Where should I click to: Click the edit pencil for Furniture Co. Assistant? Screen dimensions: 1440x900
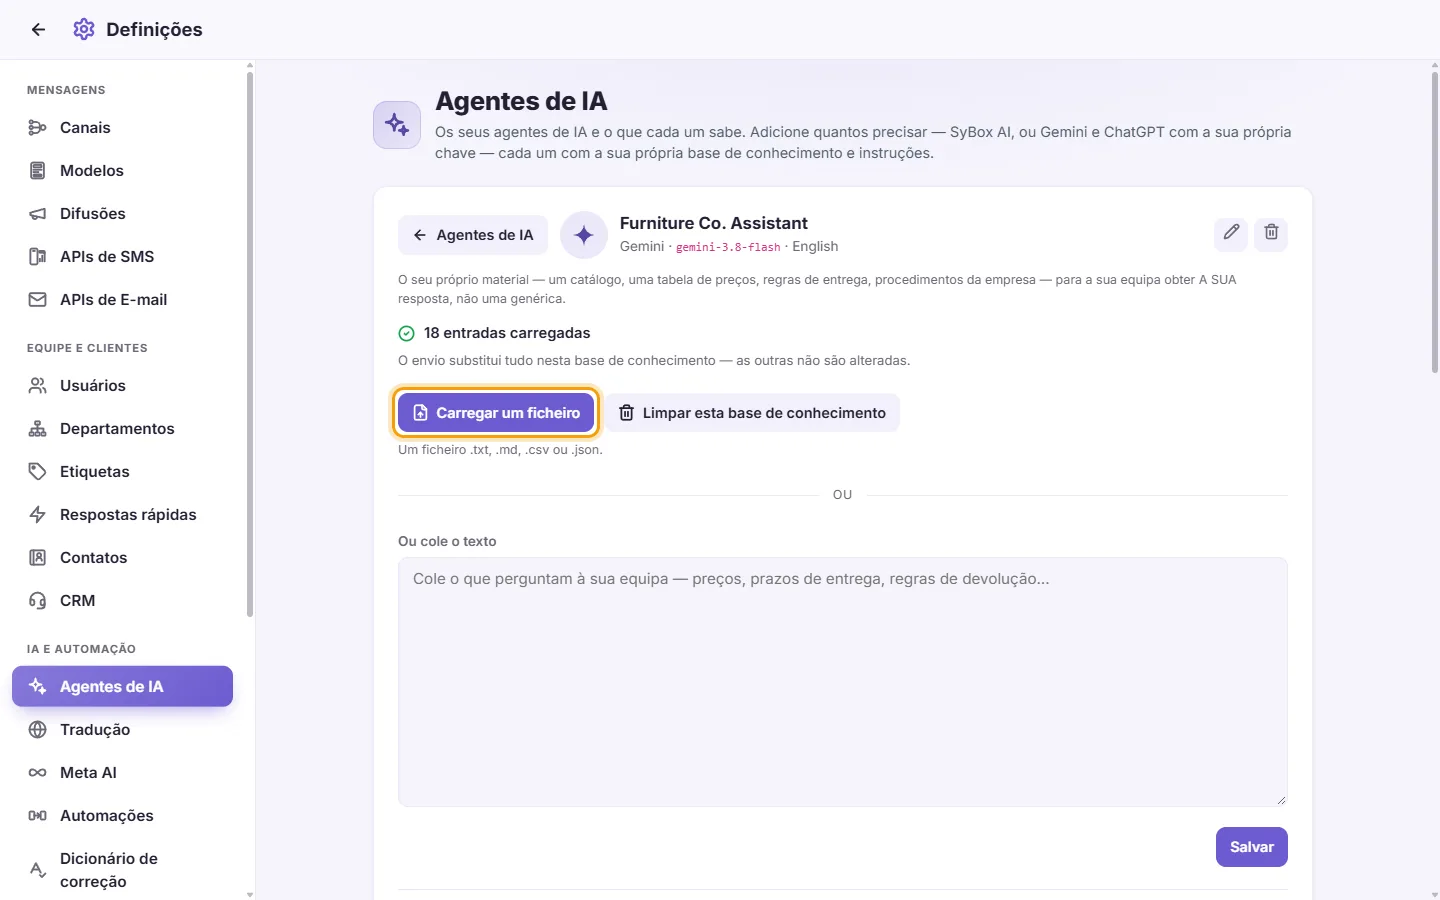pos(1231,233)
